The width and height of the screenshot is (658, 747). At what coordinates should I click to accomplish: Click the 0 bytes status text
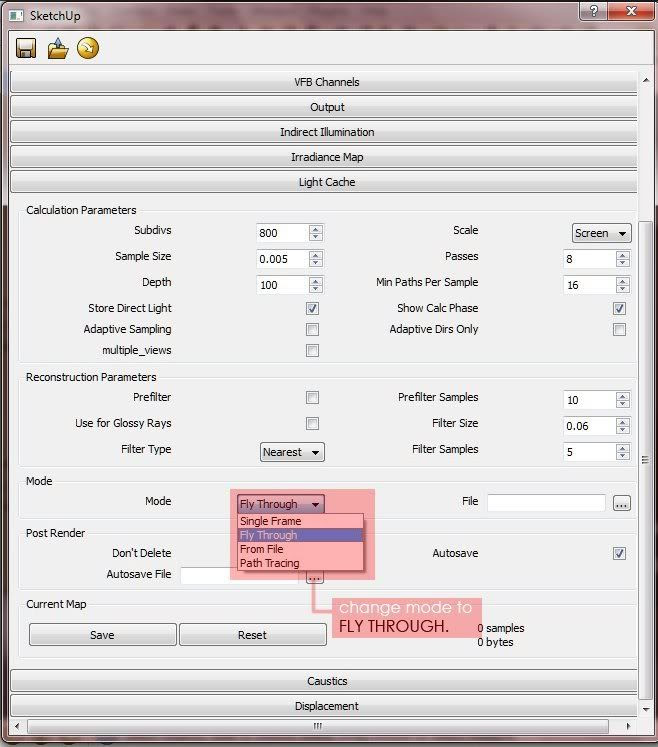point(496,642)
